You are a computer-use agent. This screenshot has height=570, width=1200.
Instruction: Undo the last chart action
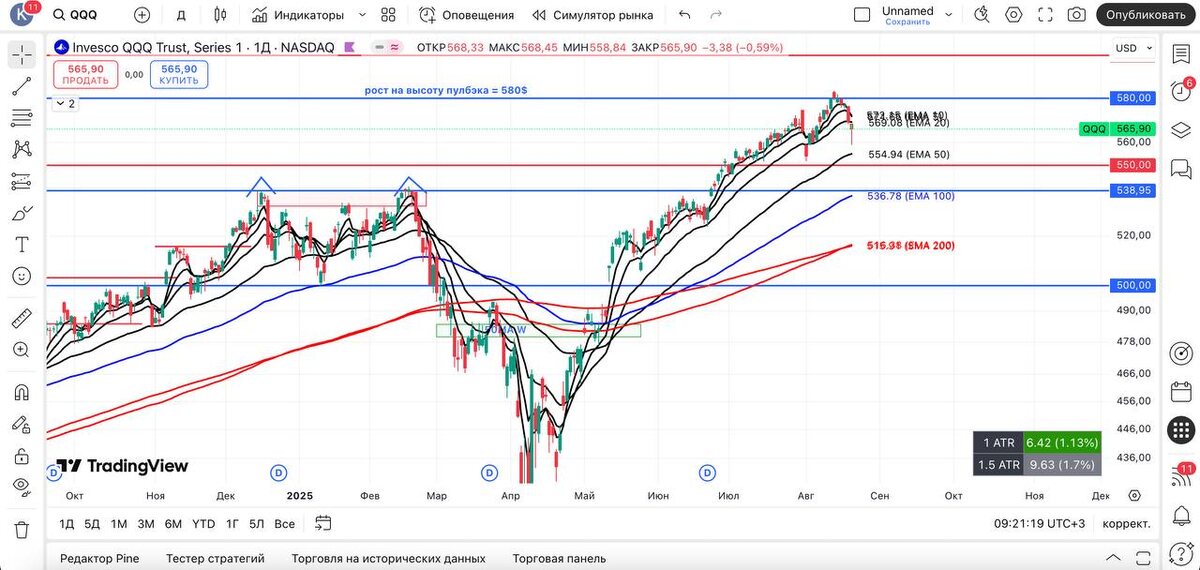point(684,15)
